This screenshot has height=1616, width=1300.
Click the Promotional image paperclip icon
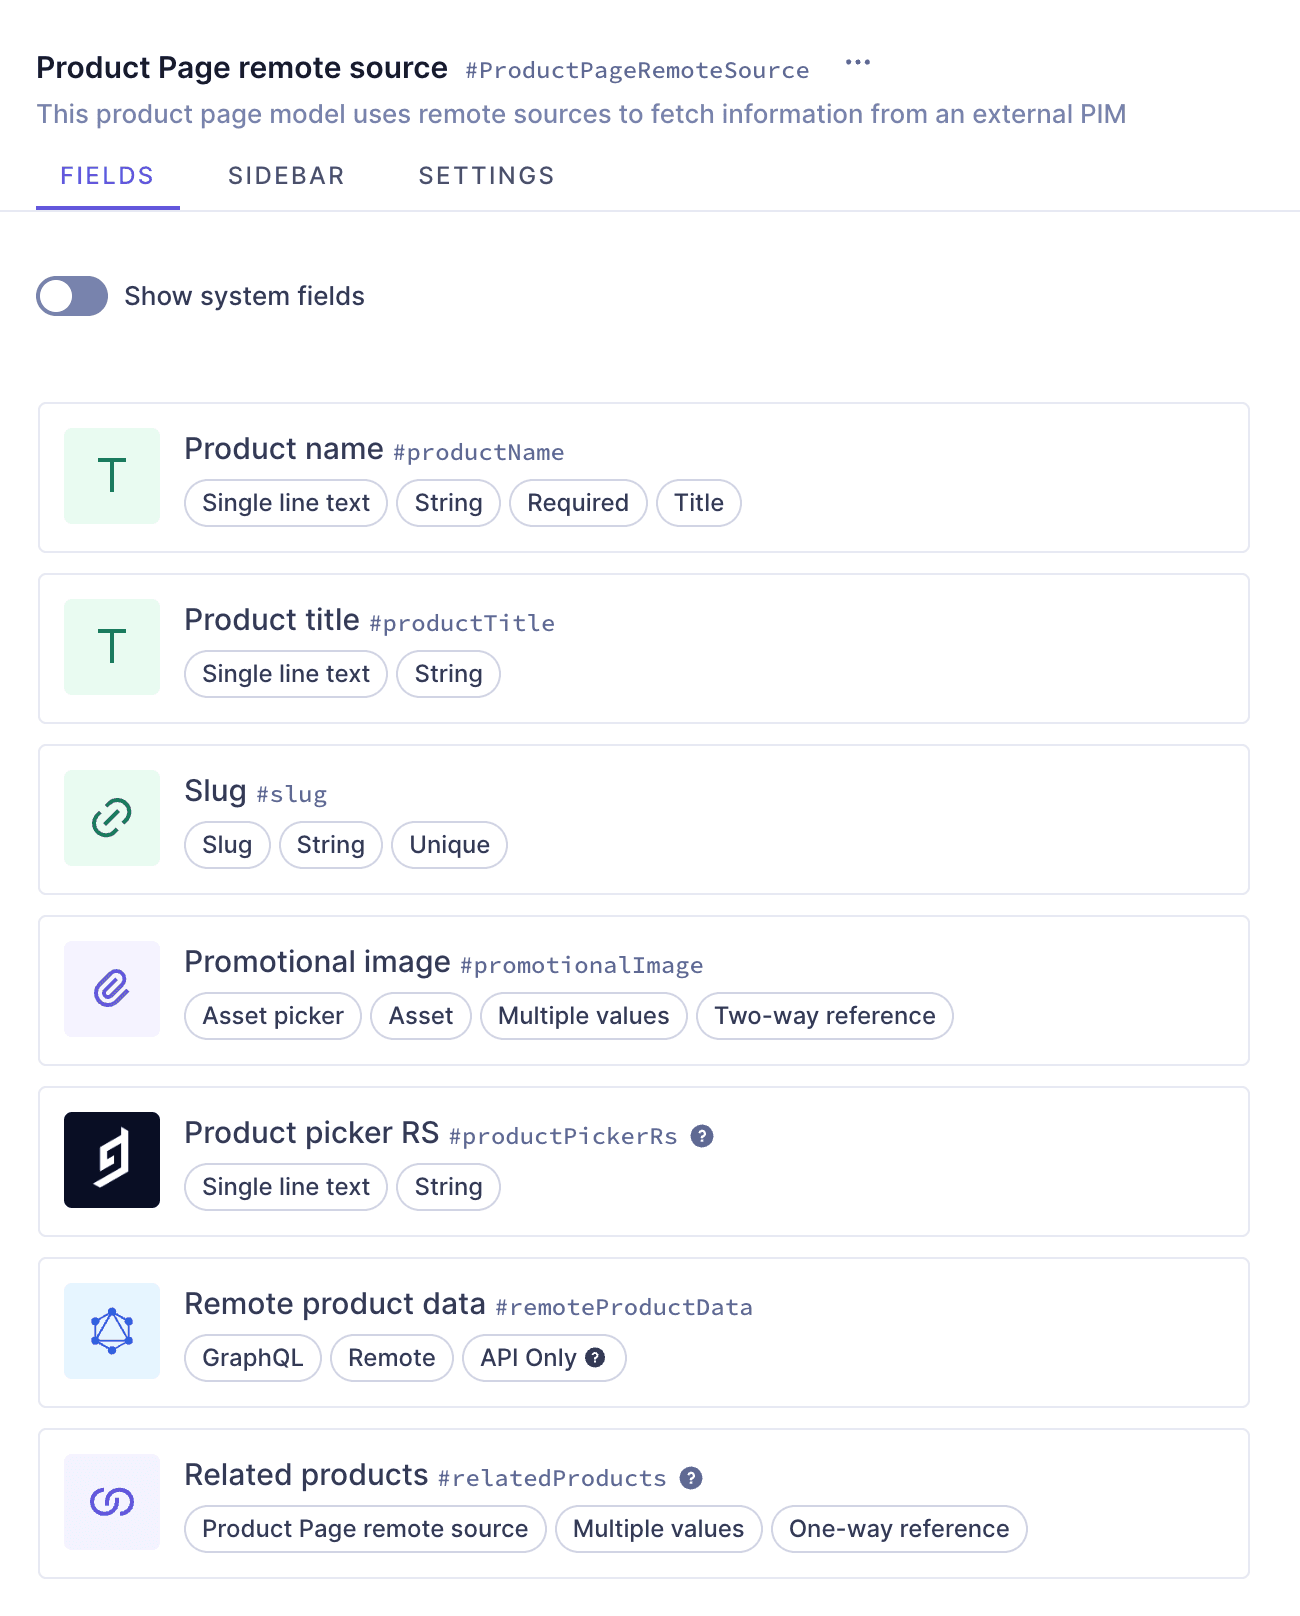(x=111, y=989)
